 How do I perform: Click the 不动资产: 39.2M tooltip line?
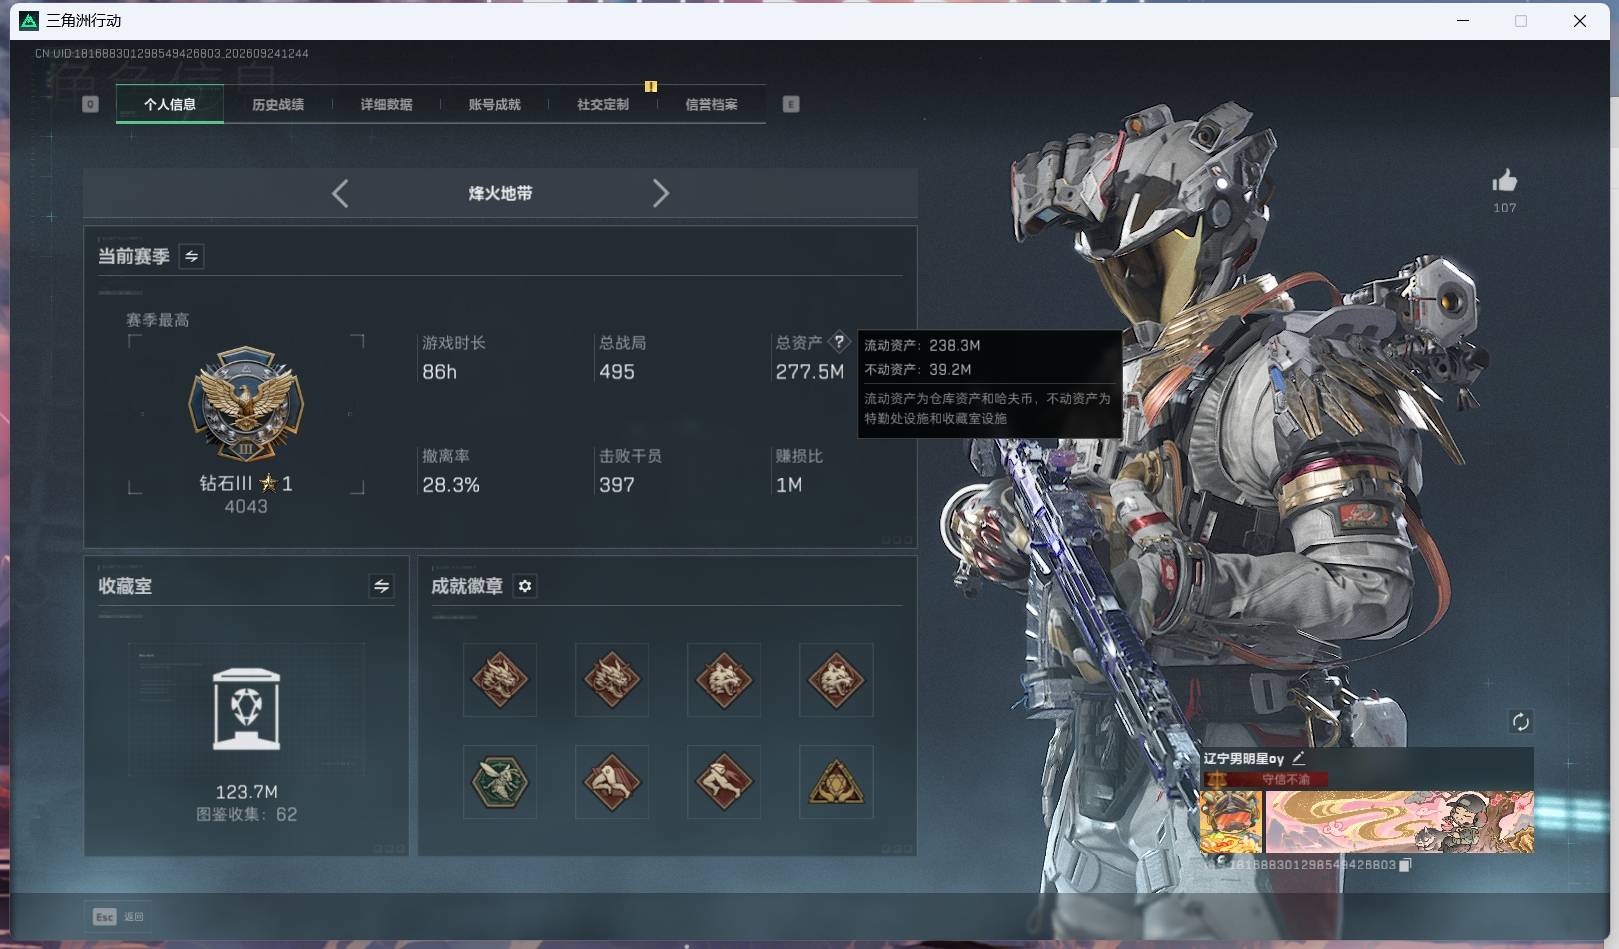click(x=918, y=369)
